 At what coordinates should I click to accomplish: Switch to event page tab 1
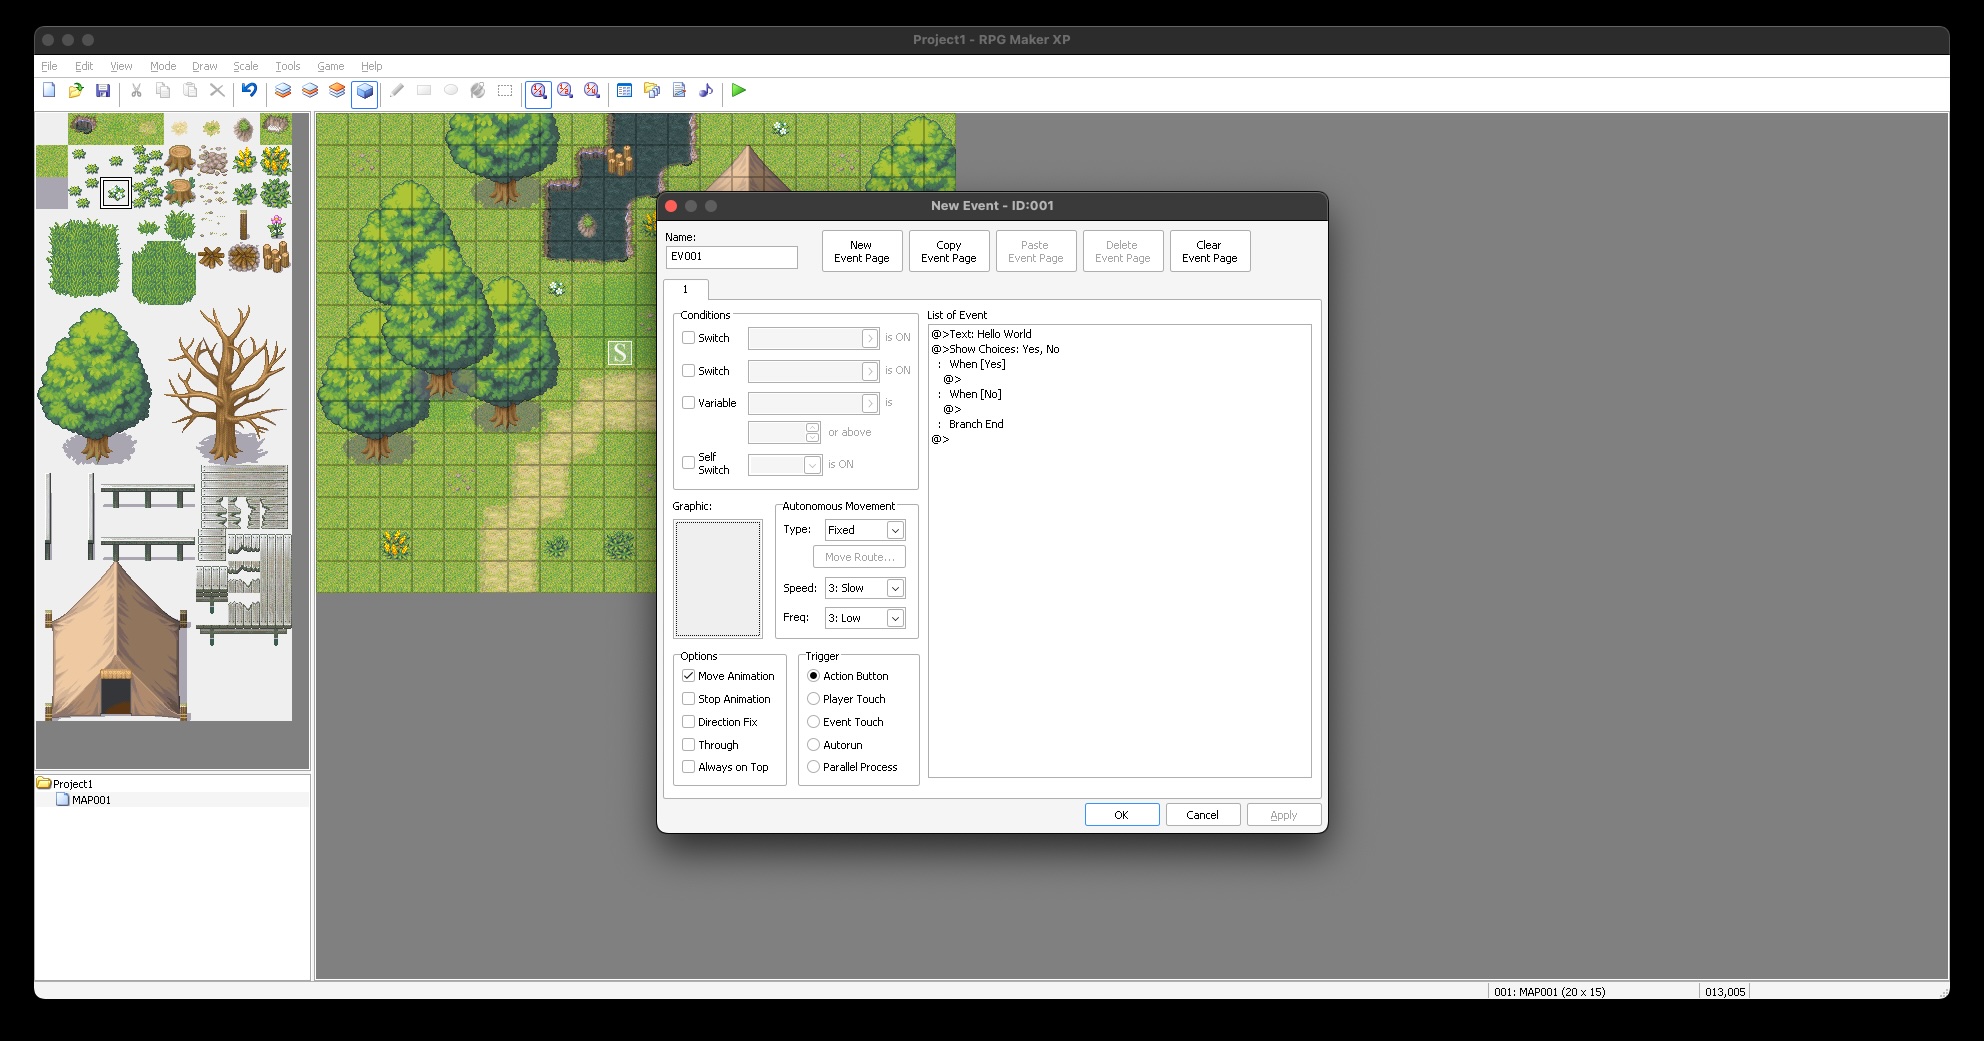point(685,289)
